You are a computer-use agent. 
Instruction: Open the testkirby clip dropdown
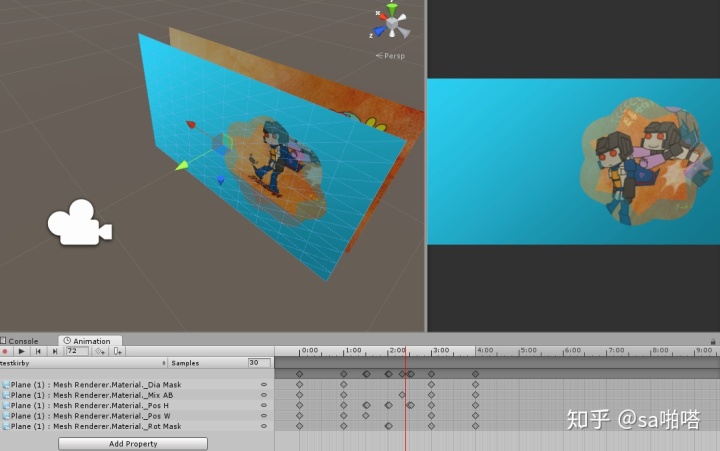(83, 363)
